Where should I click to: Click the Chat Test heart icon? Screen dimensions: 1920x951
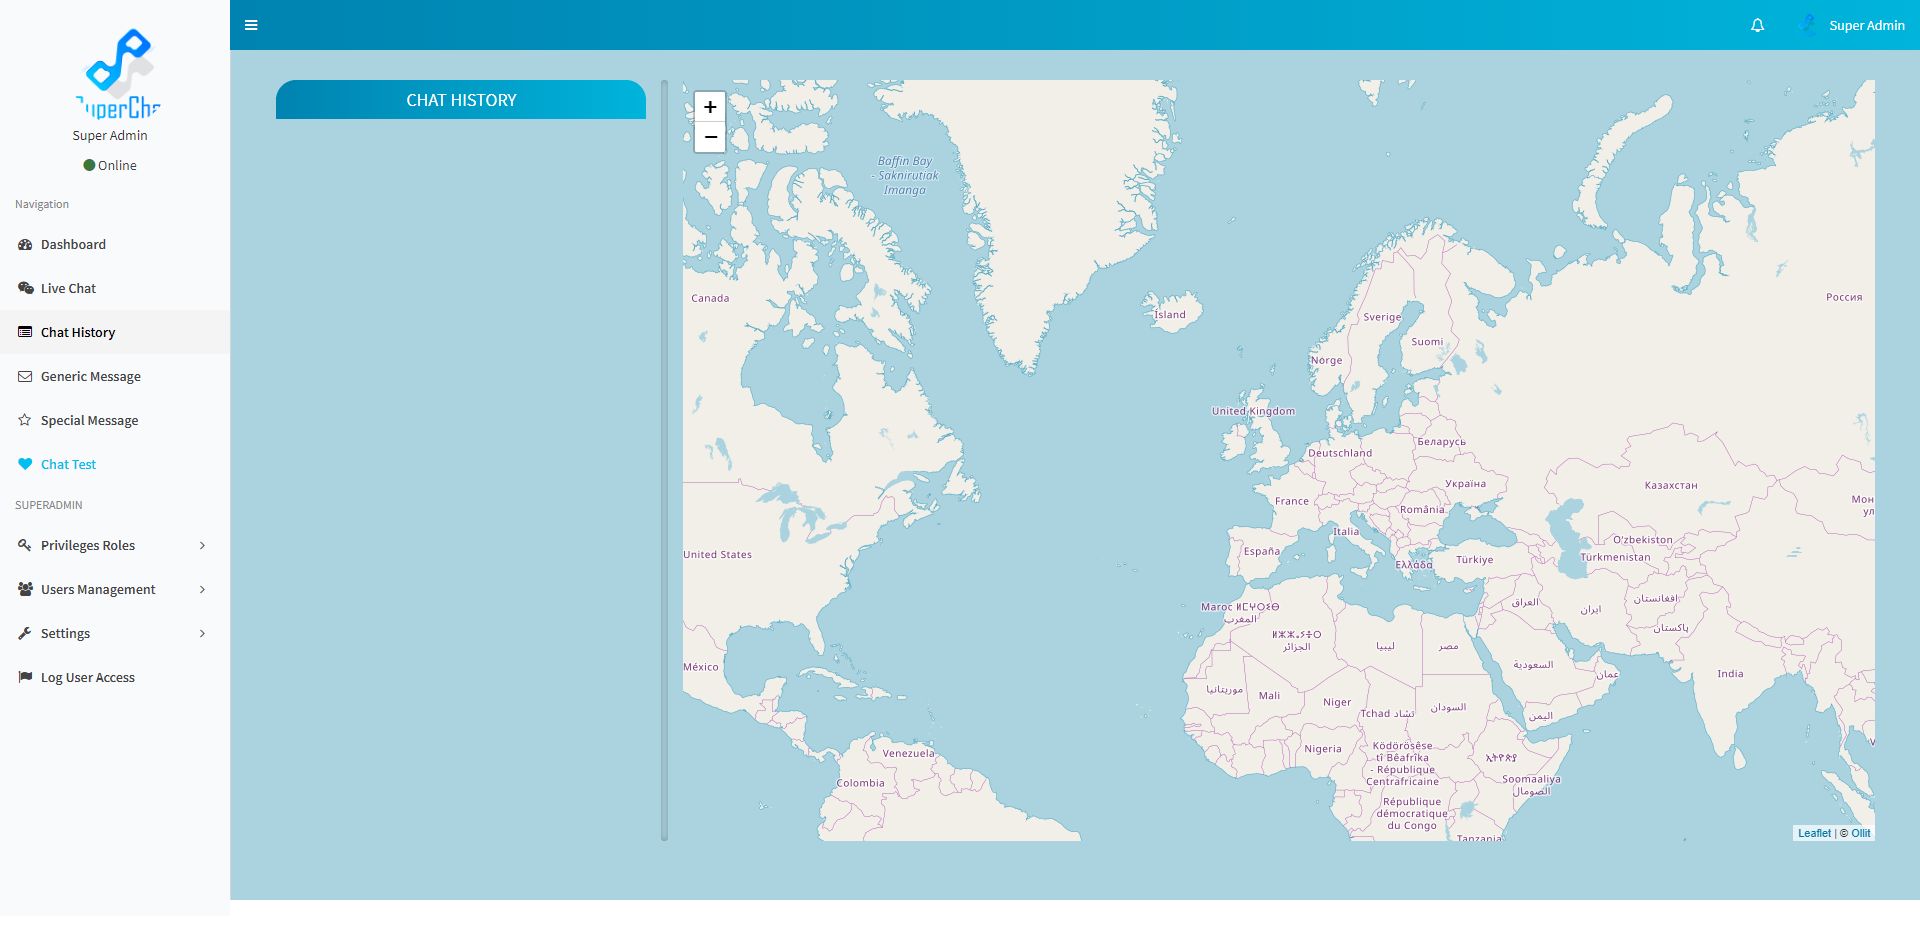coord(25,465)
